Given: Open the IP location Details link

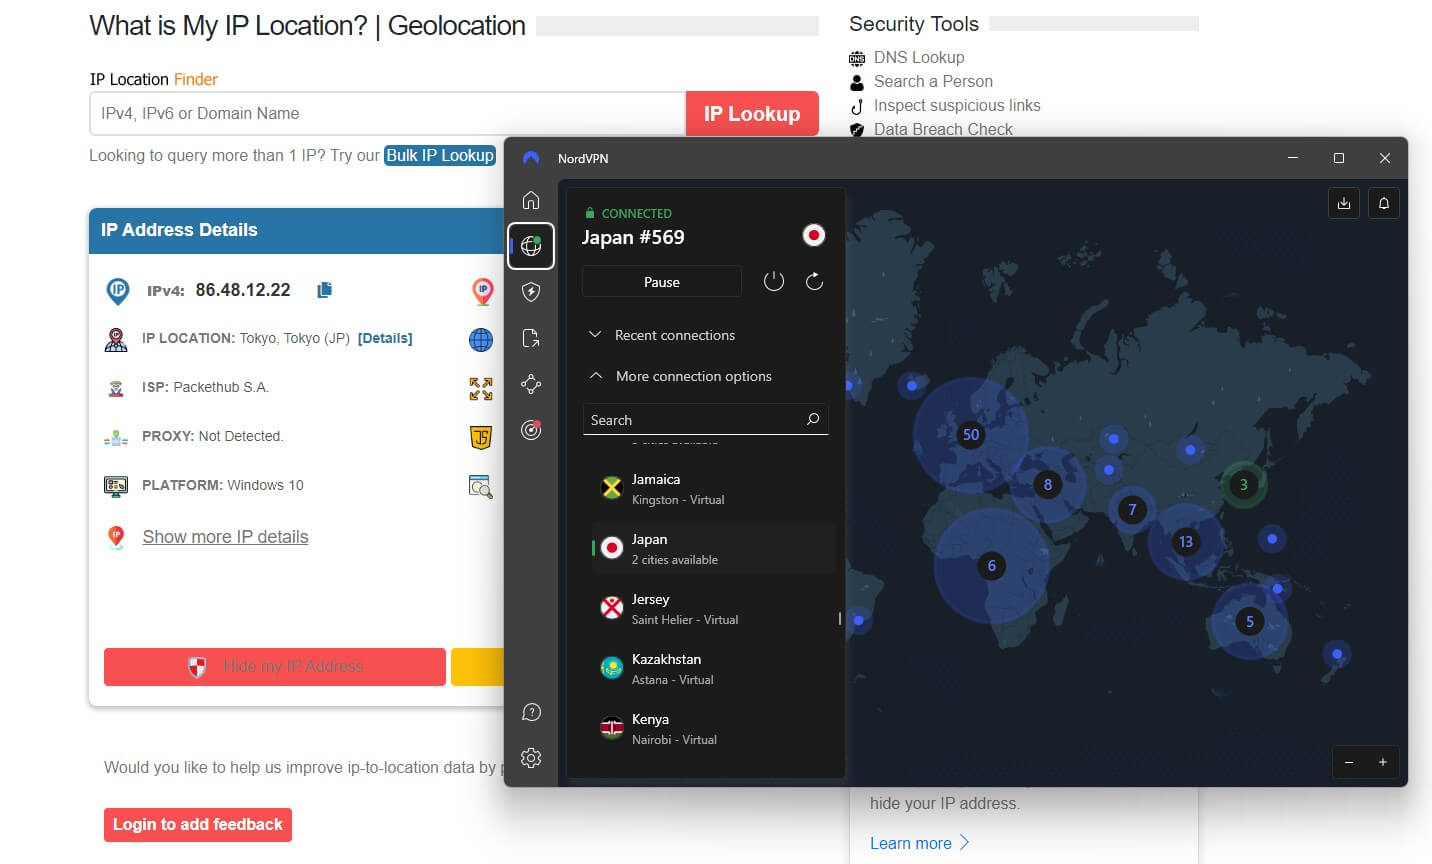Looking at the screenshot, I should pos(385,338).
